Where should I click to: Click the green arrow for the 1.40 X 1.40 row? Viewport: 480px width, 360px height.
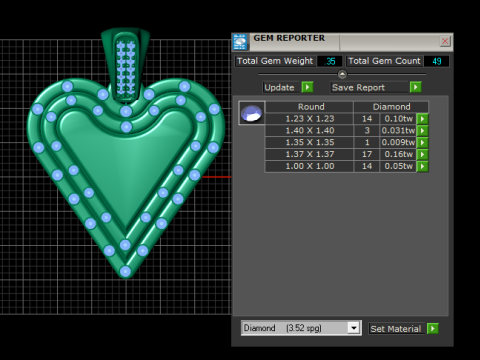point(423,131)
